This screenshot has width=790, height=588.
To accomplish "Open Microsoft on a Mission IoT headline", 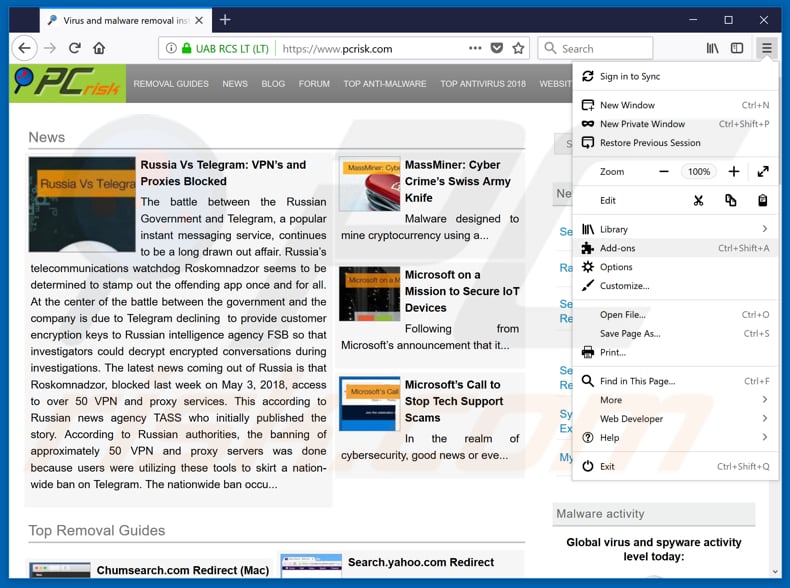I will pos(462,291).
